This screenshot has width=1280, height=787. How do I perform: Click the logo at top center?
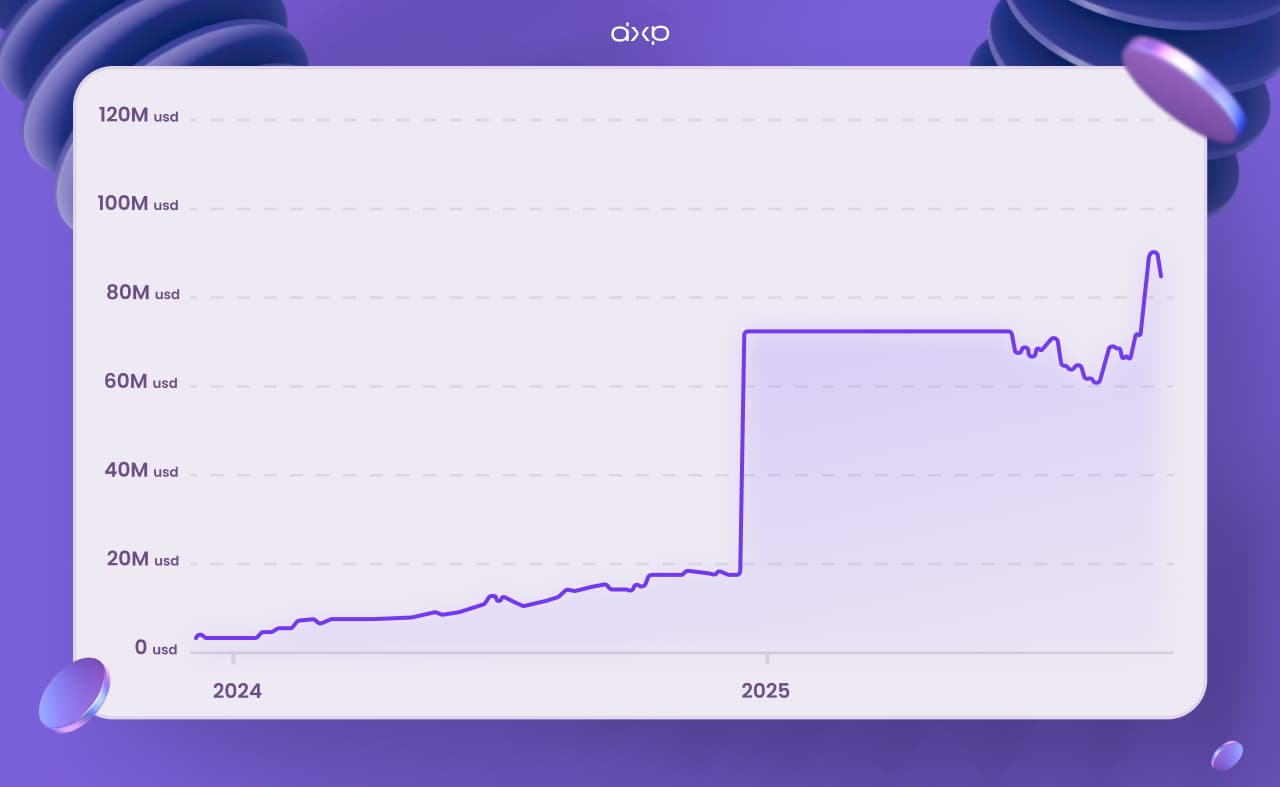tap(640, 34)
